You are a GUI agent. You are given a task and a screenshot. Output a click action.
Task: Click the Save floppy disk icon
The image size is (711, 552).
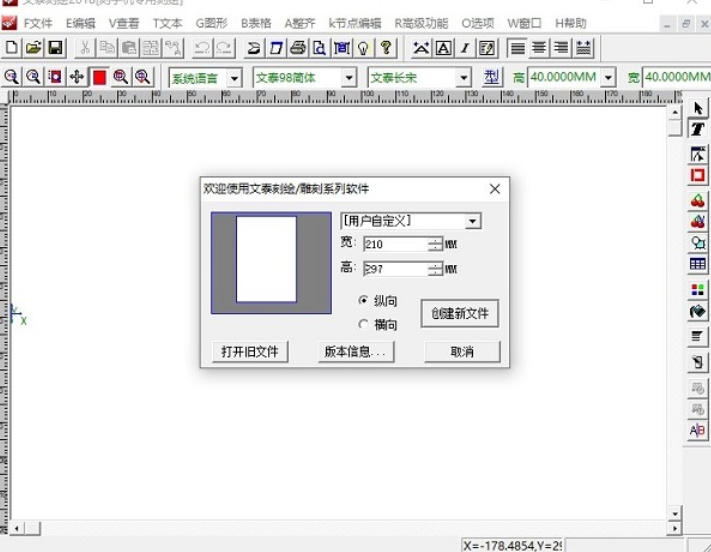pos(55,48)
